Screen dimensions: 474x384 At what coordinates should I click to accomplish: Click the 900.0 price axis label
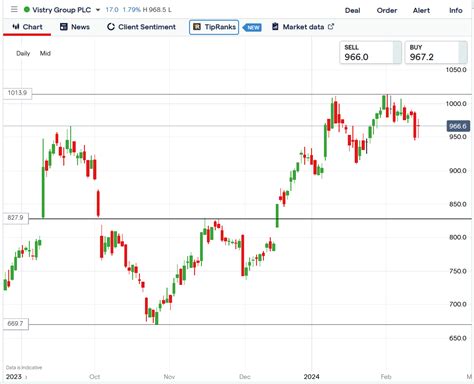coord(457,171)
